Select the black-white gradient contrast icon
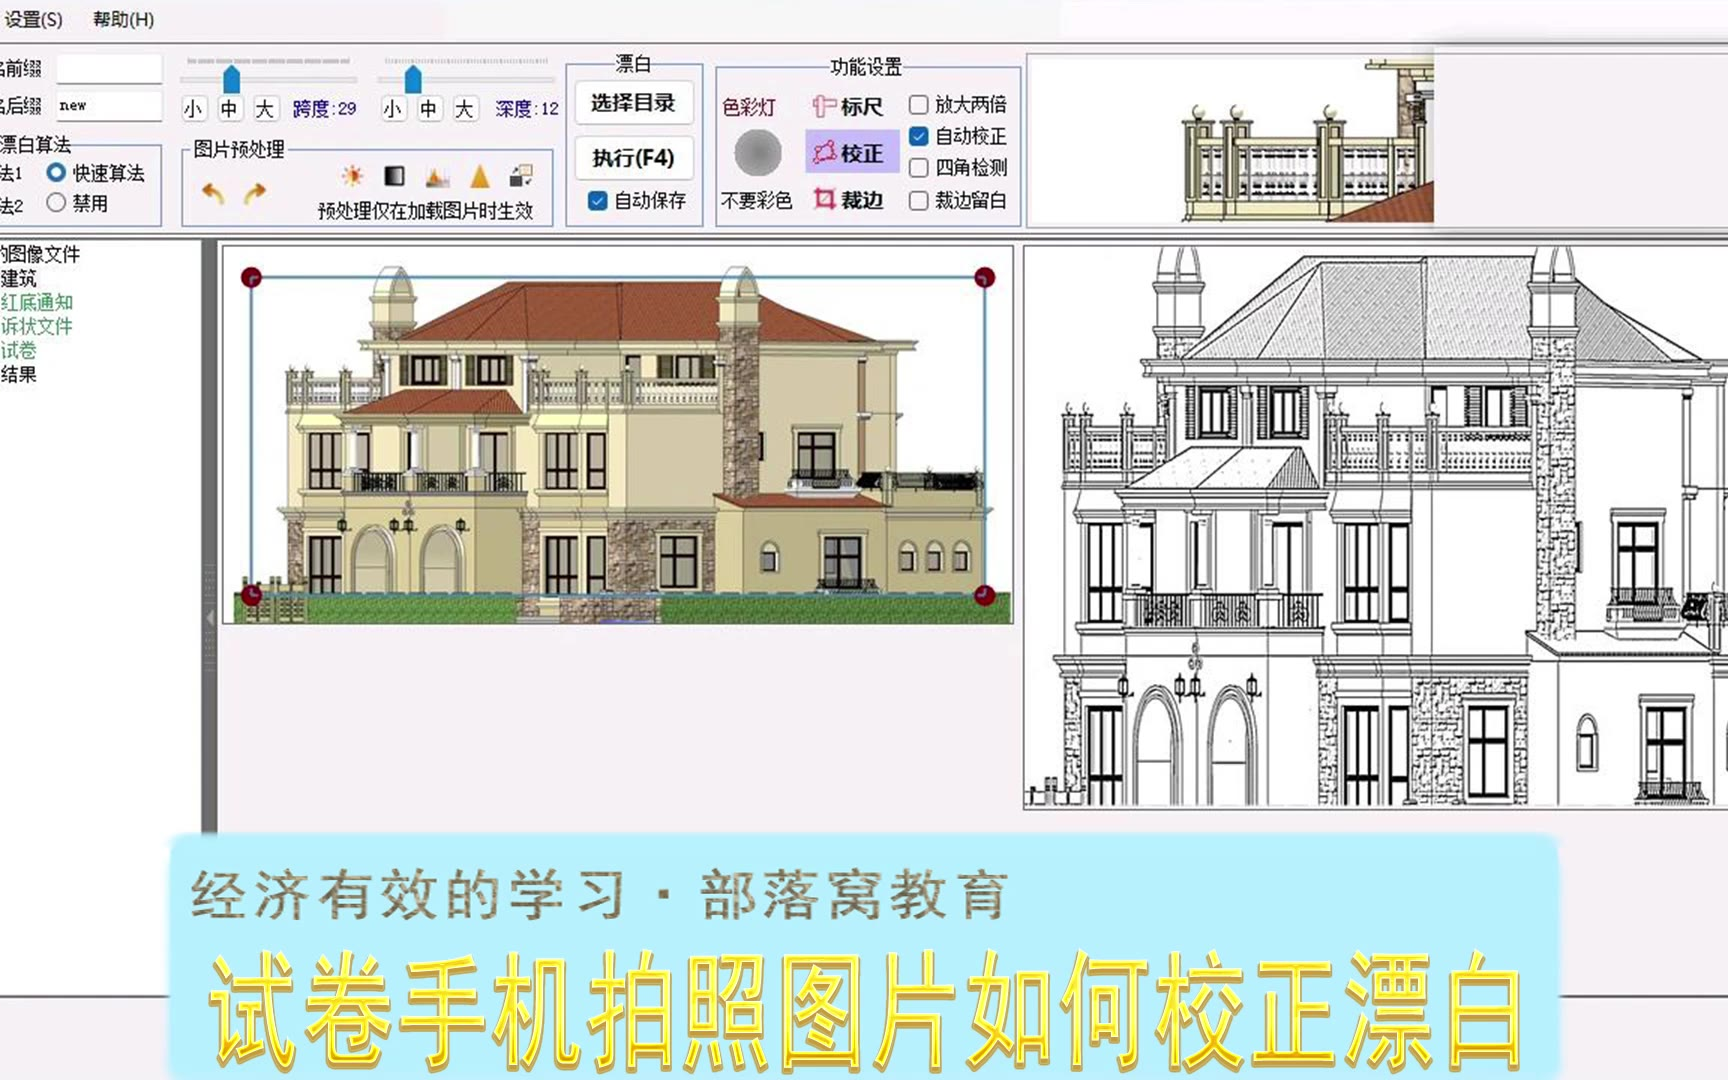 coord(395,177)
